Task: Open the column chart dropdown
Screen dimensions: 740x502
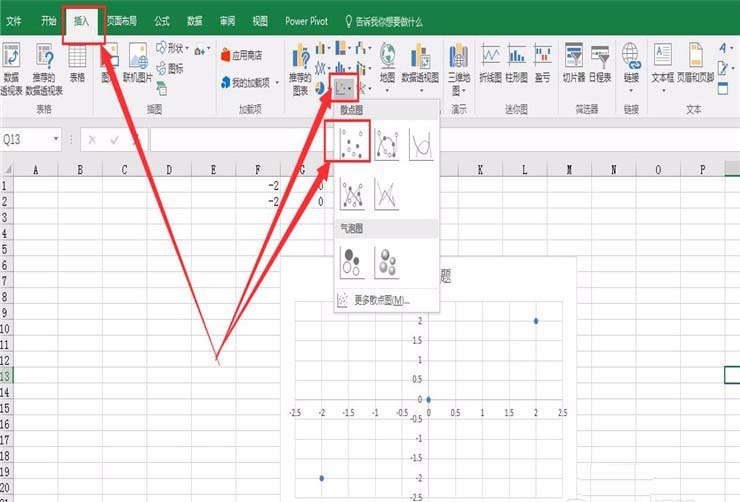Action: [323, 48]
